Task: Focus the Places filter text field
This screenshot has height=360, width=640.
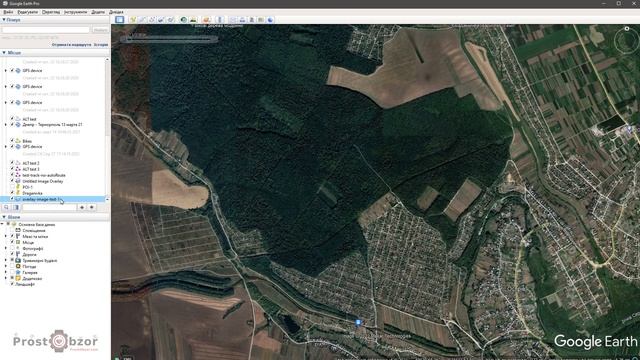Action: [49, 207]
